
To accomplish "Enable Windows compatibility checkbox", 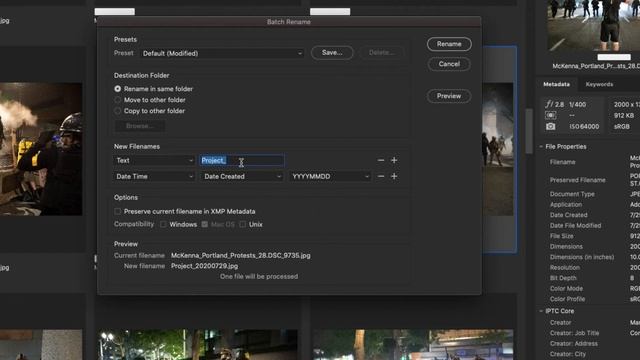I will tap(163, 224).
